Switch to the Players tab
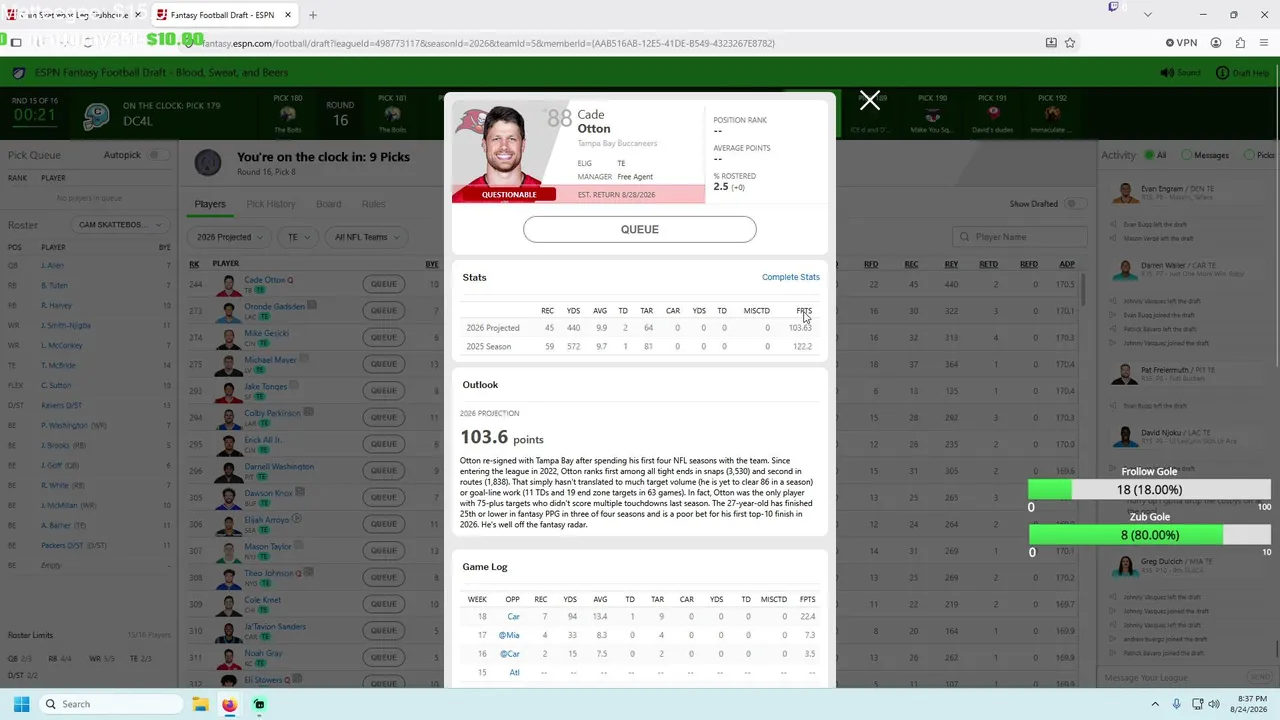1280x720 pixels. (210, 204)
